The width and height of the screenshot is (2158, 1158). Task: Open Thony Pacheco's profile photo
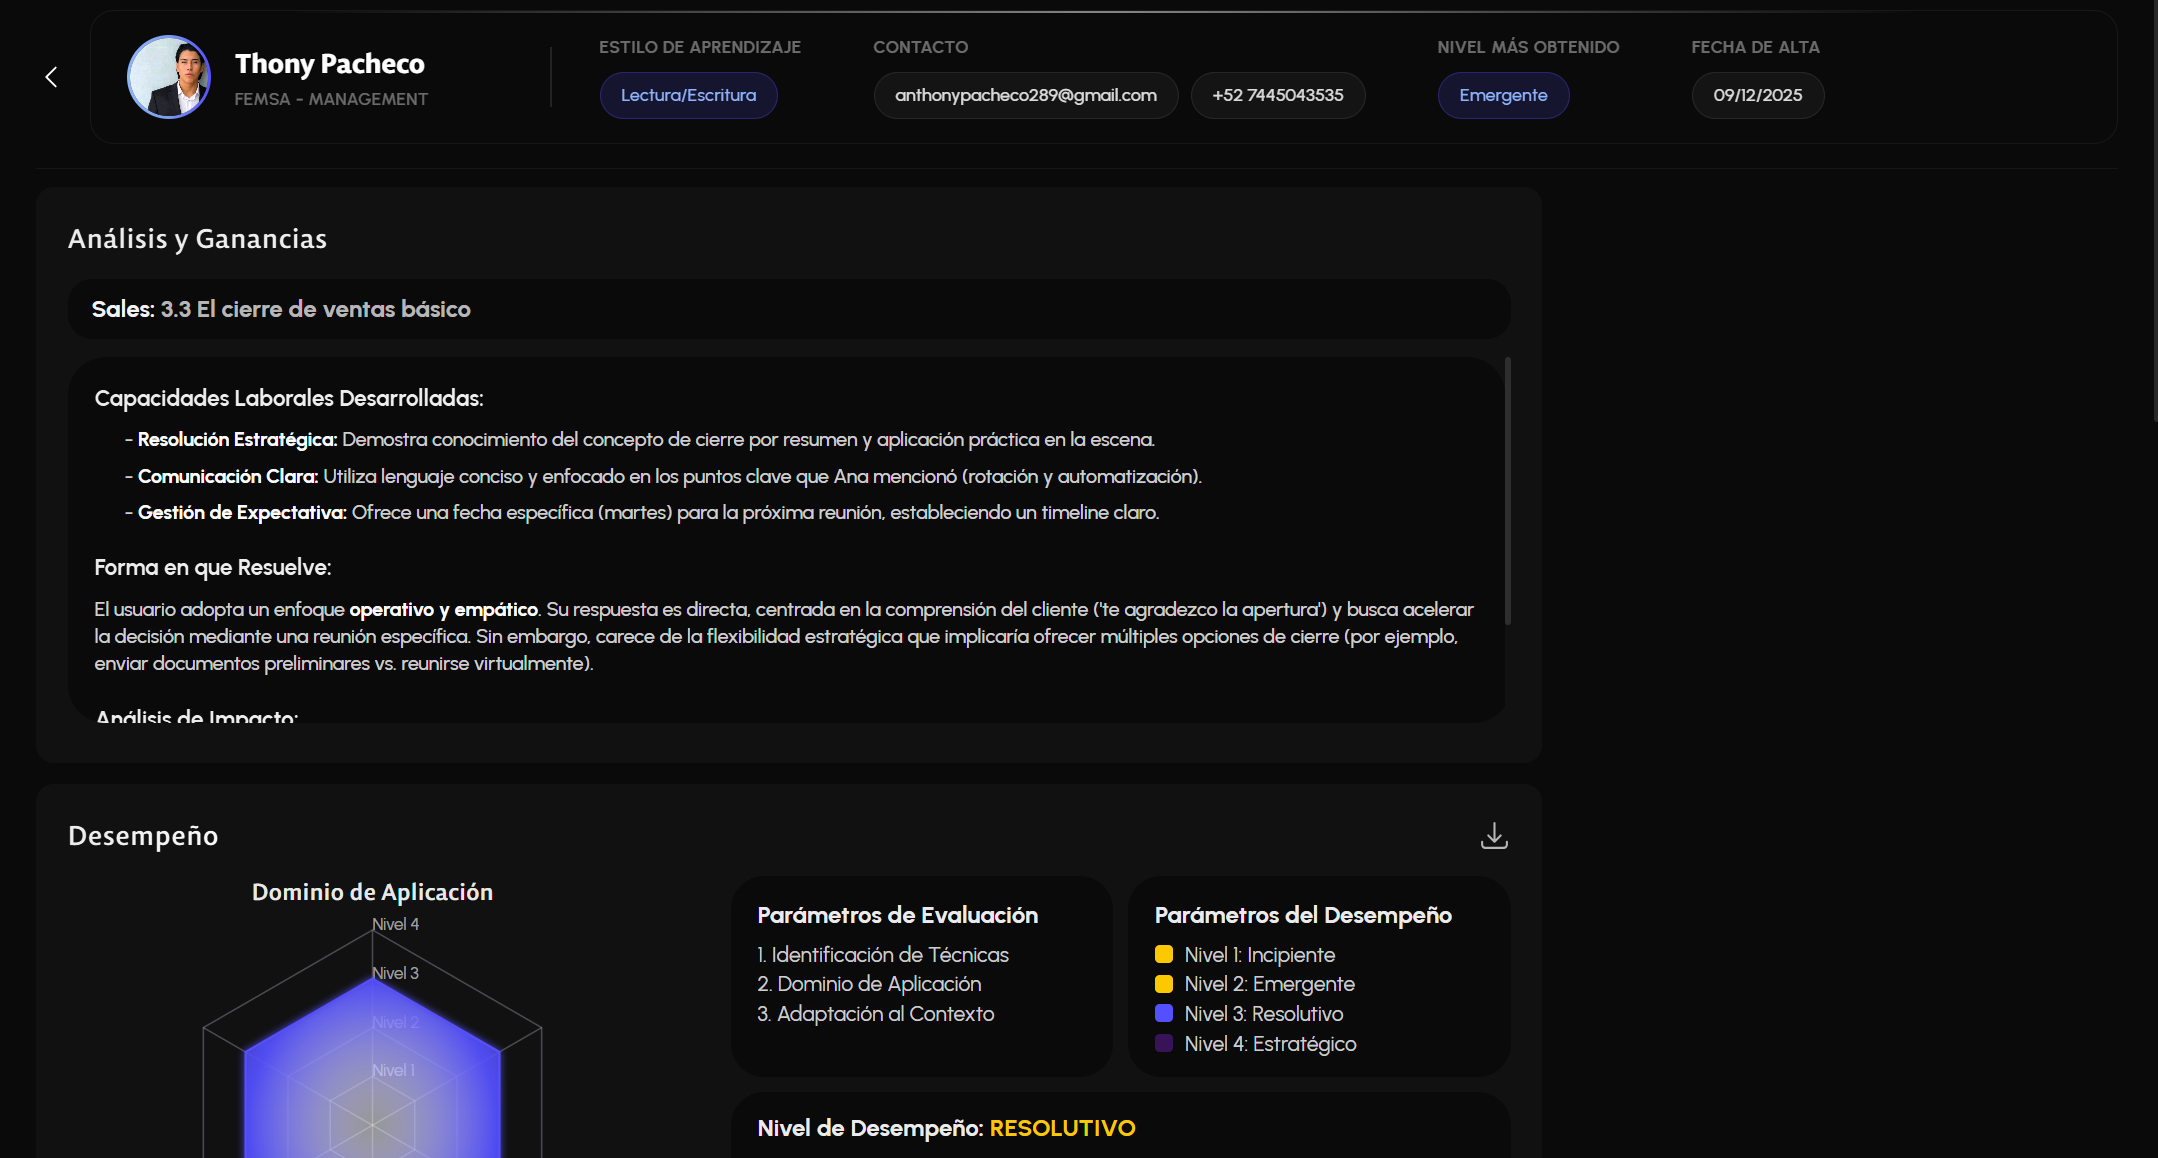tap(169, 77)
